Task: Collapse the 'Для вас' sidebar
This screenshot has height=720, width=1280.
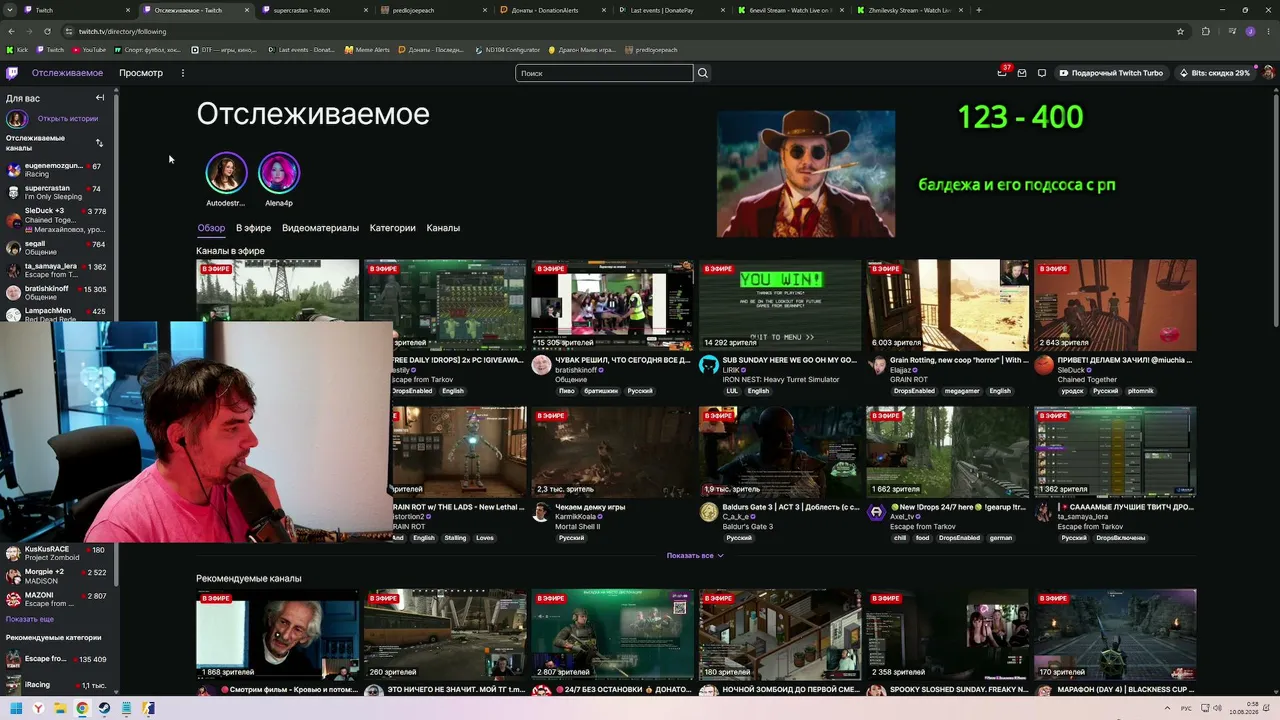Action: tap(100, 98)
